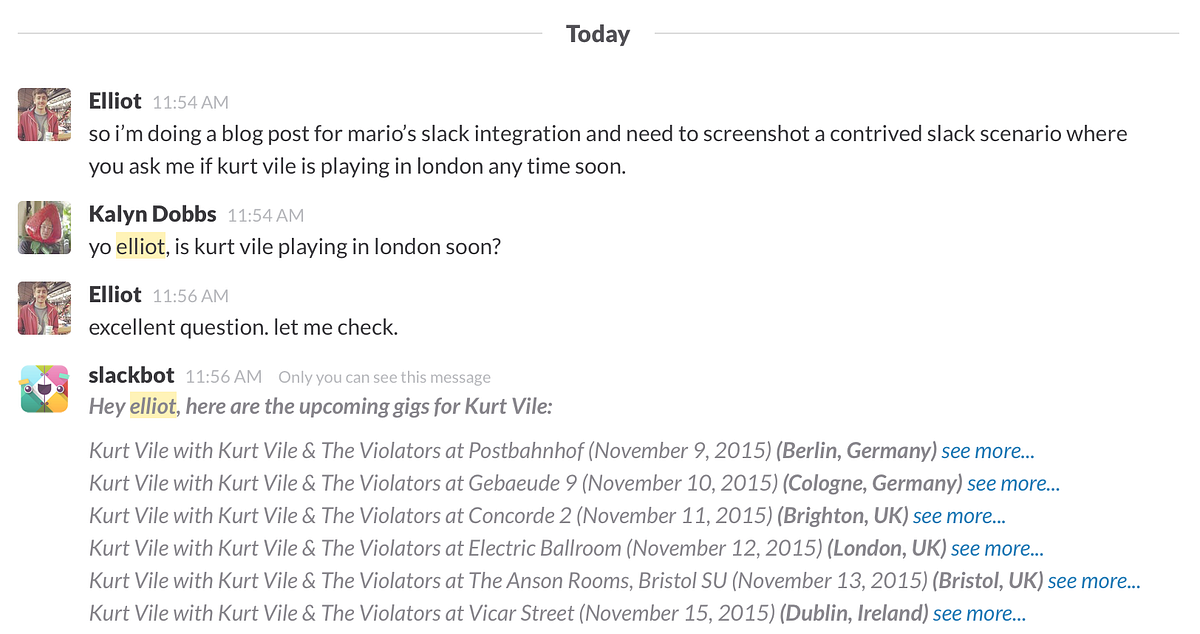Click the slackbot username

131,376
